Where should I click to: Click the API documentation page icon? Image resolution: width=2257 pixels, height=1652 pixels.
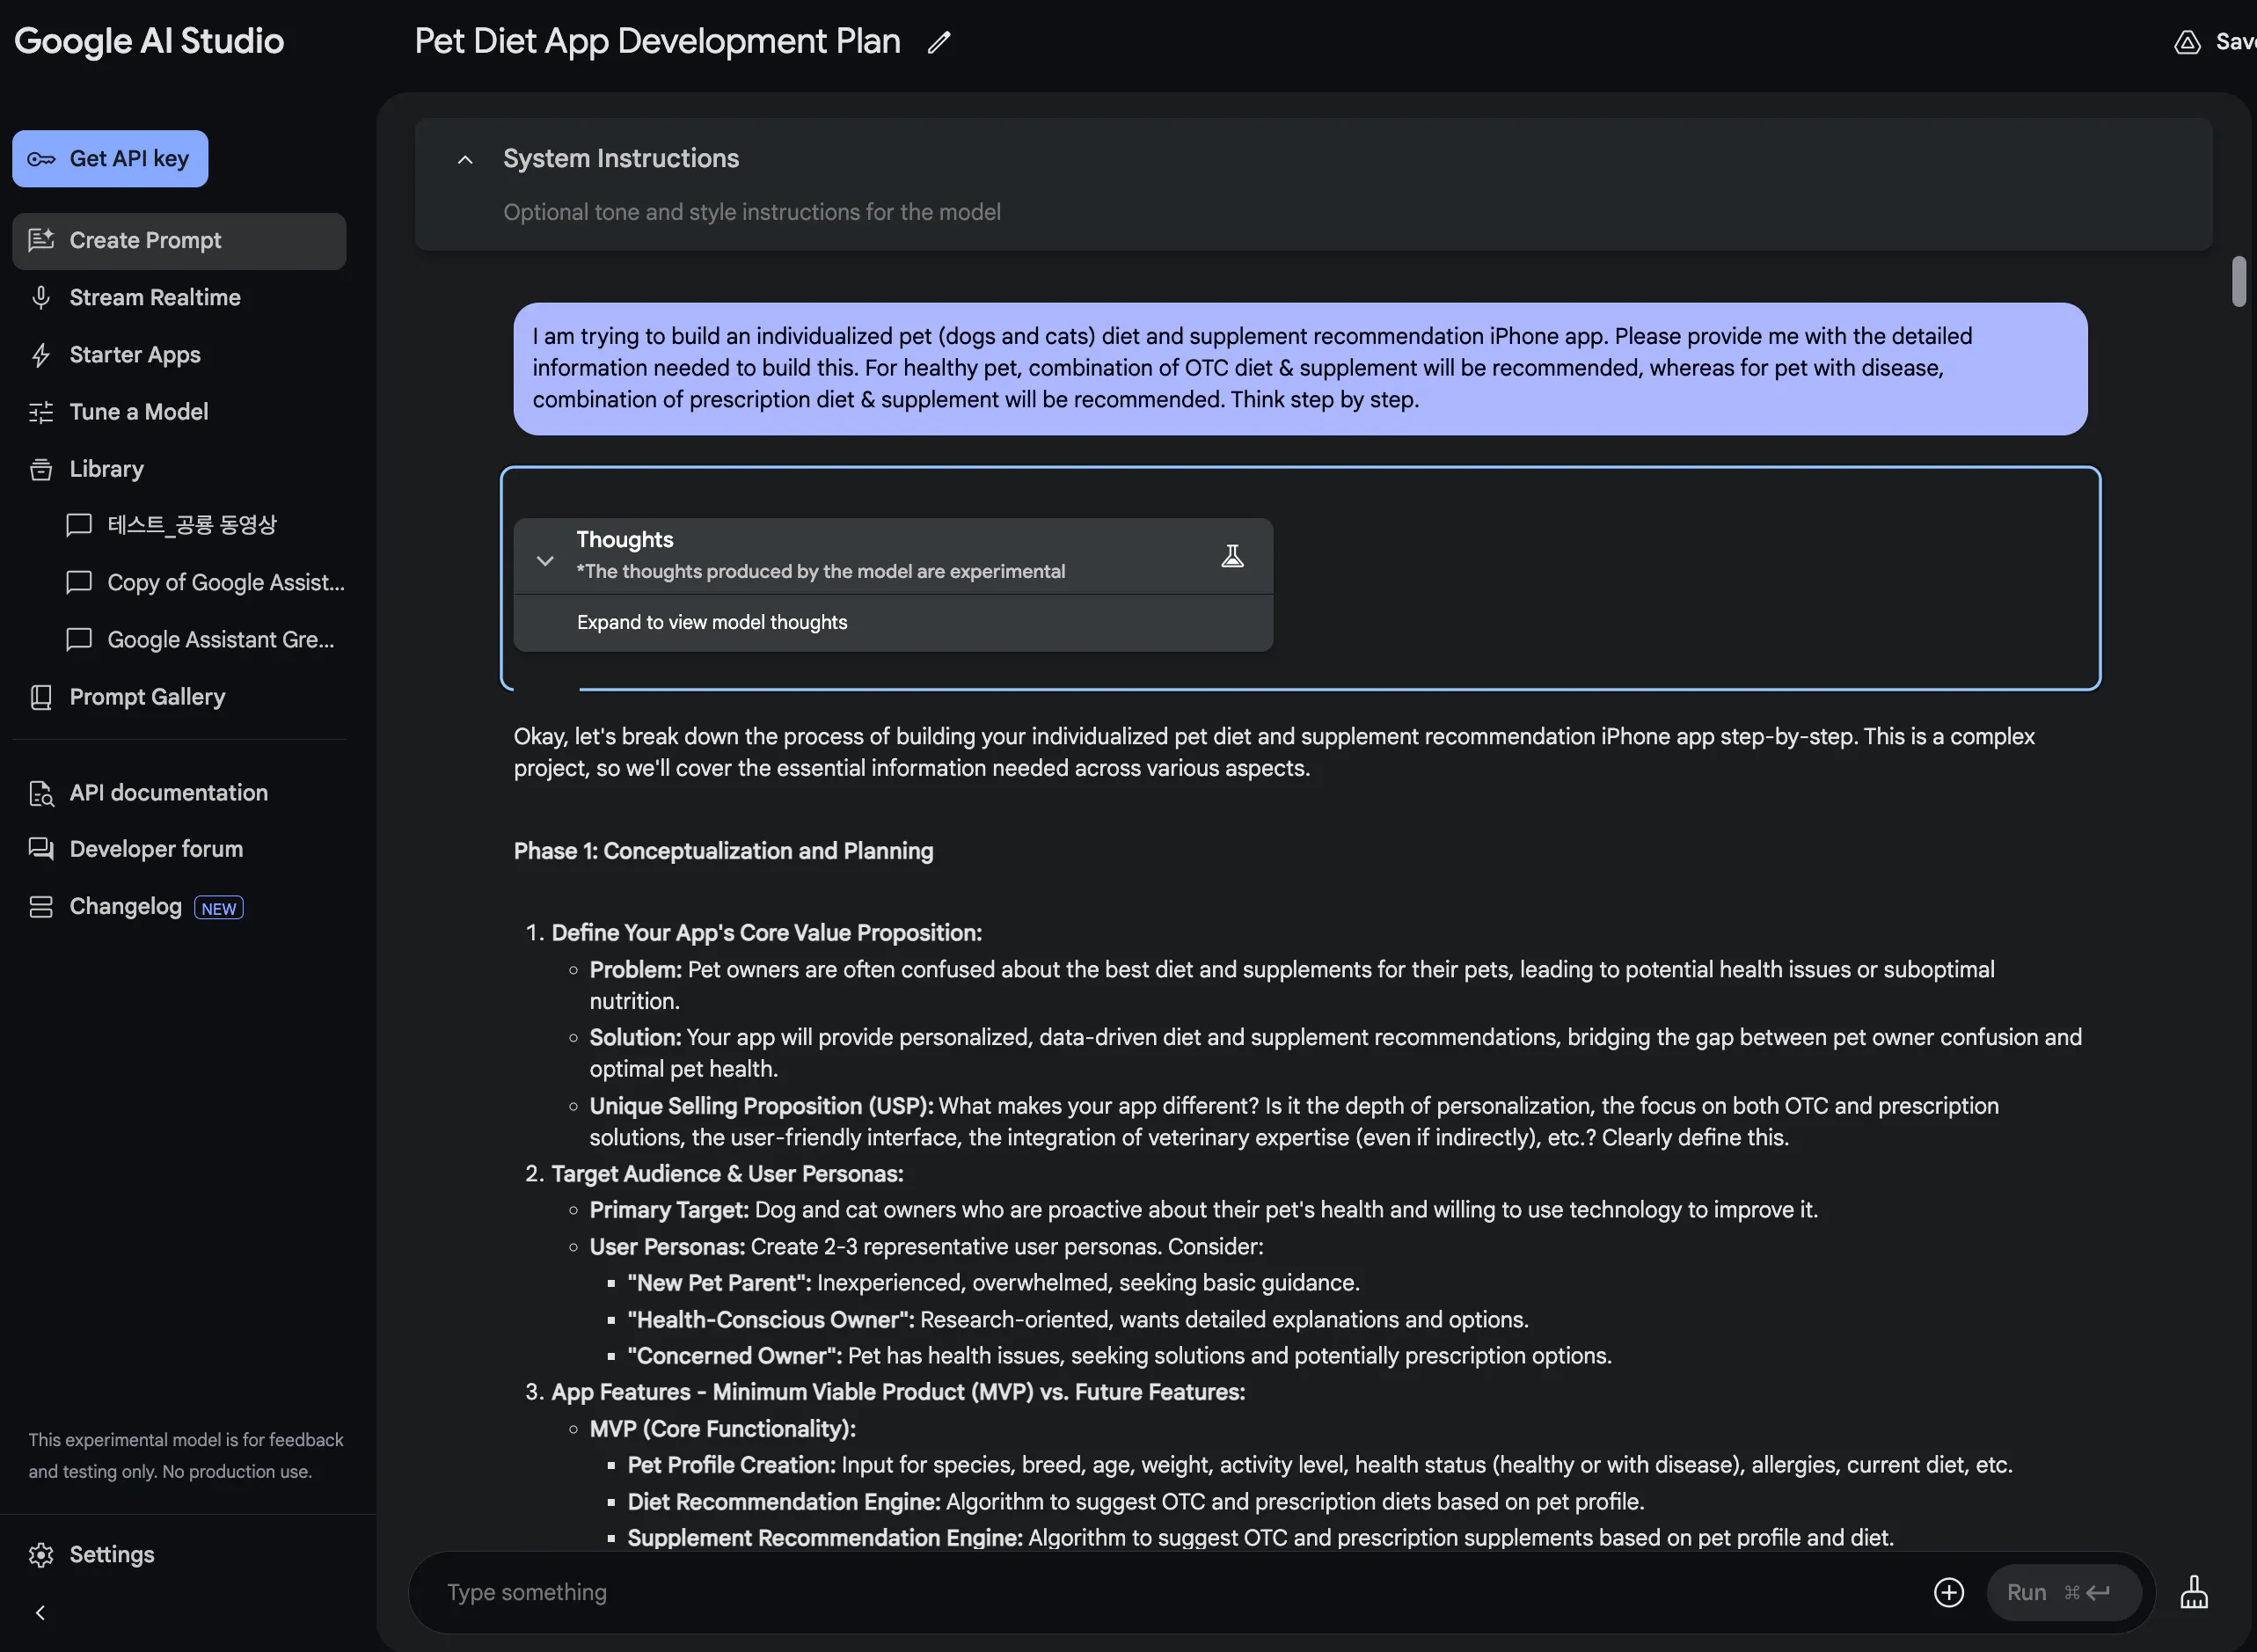[41, 794]
